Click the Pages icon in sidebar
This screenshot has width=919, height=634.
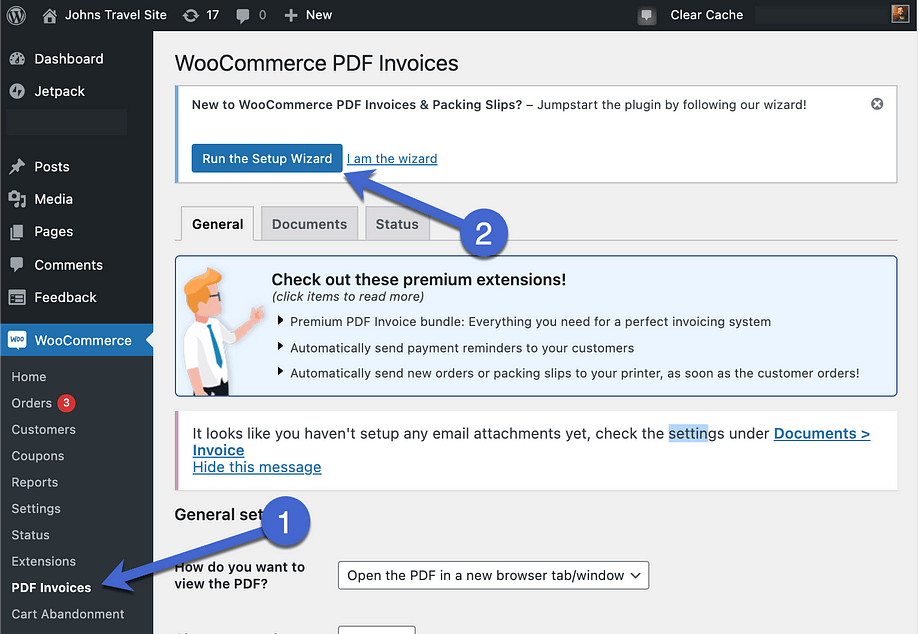tap(17, 232)
